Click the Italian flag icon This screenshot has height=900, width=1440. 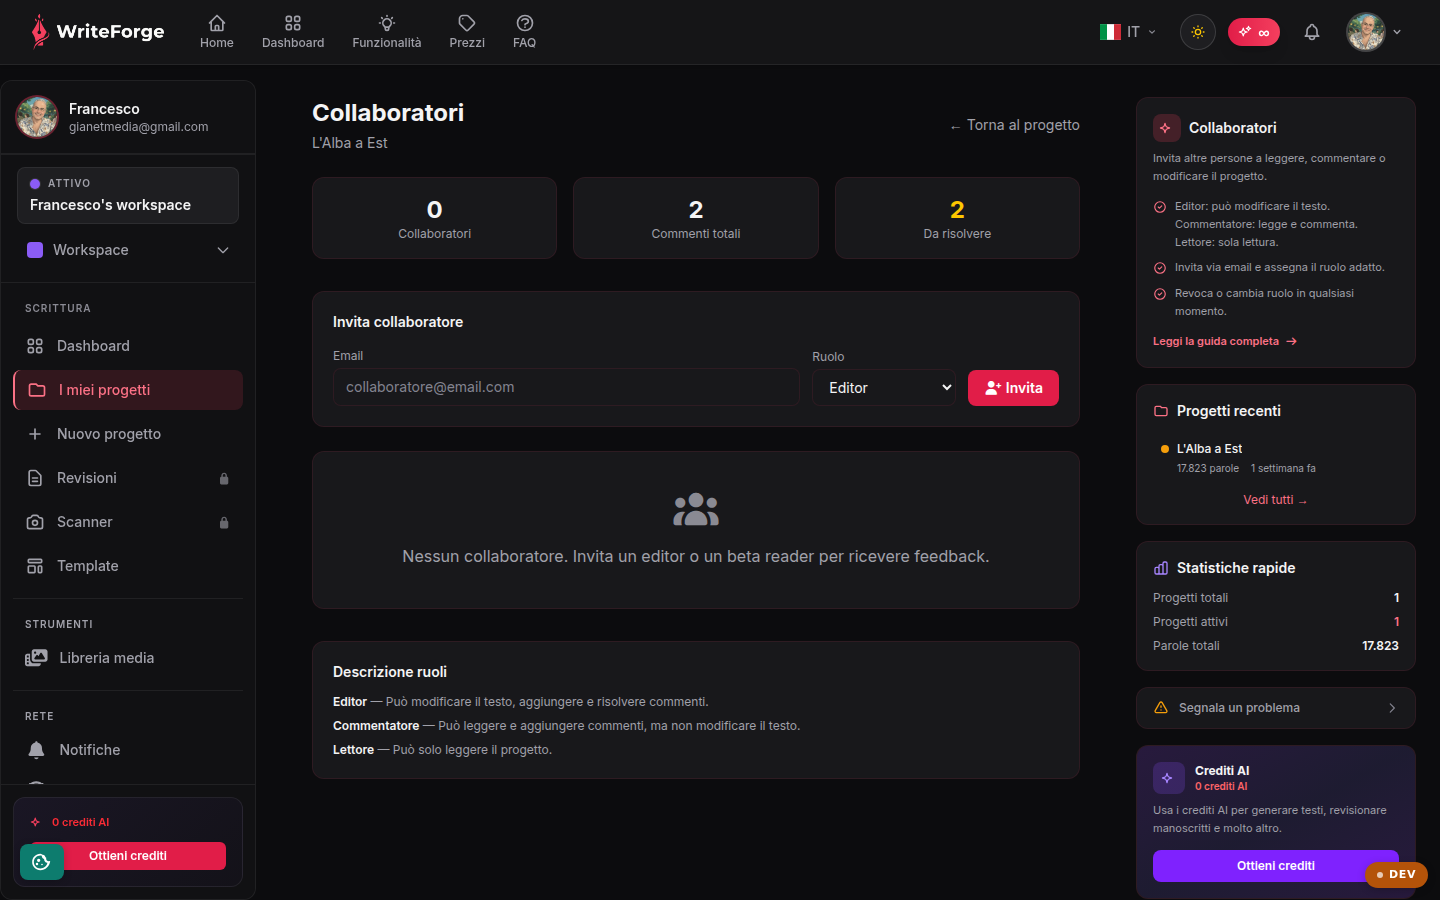click(1110, 32)
